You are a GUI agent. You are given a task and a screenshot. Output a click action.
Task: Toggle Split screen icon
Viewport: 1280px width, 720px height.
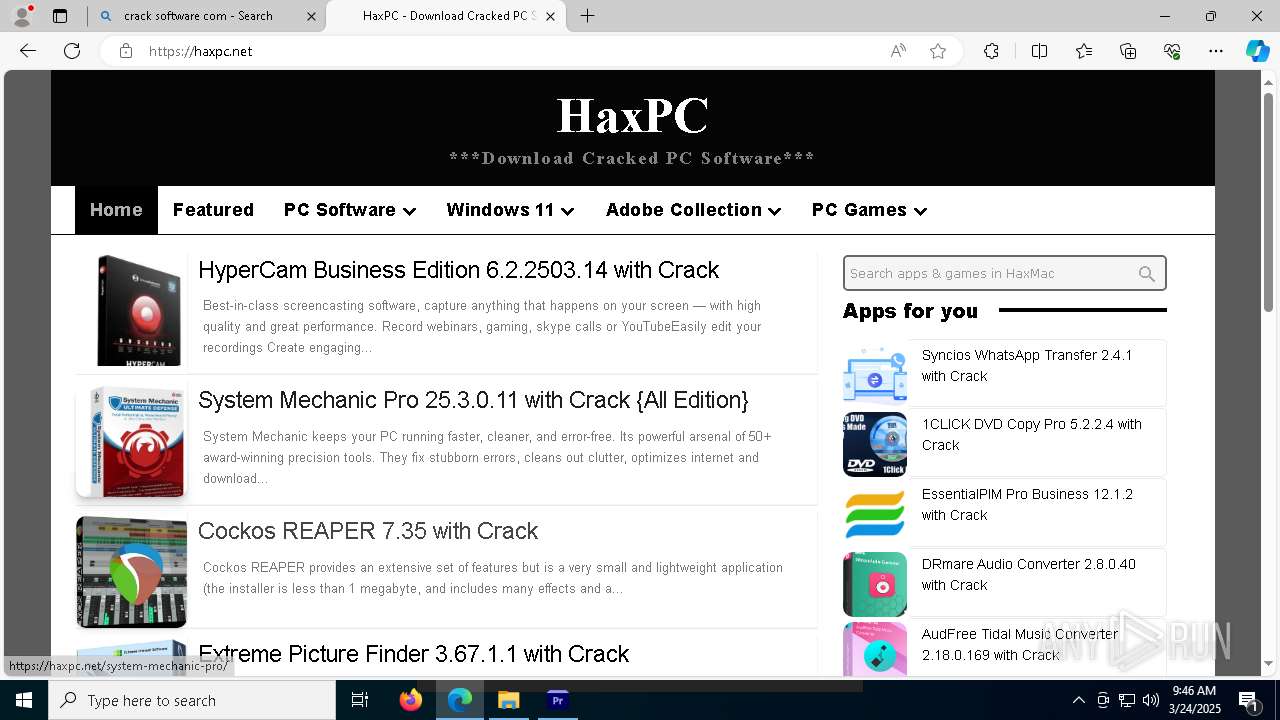point(1039,51)
